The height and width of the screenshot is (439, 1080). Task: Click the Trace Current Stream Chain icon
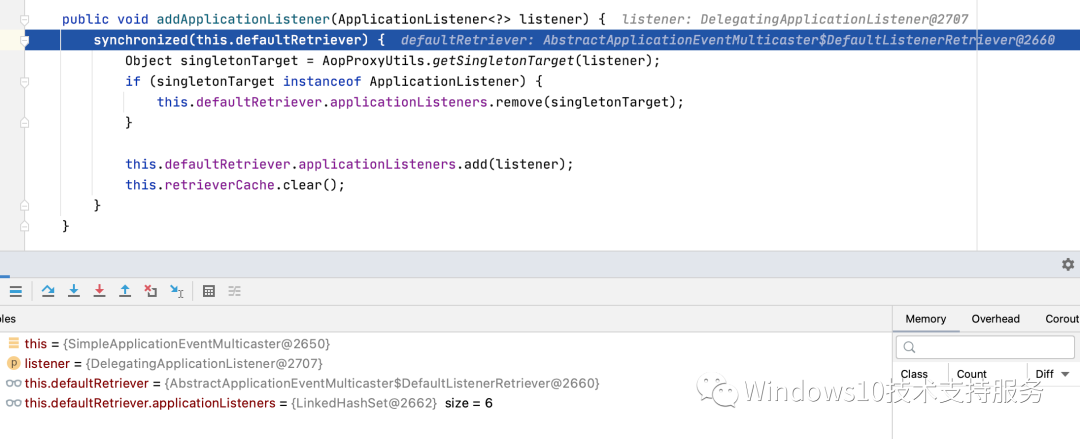tap(234, 292)
